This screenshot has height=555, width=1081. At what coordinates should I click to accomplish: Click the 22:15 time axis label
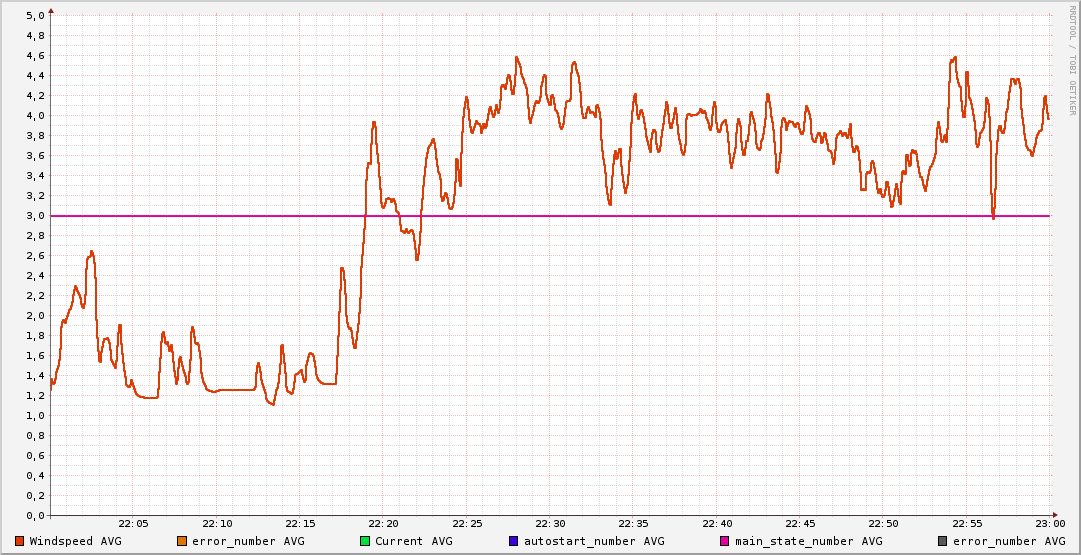[300, 524]
